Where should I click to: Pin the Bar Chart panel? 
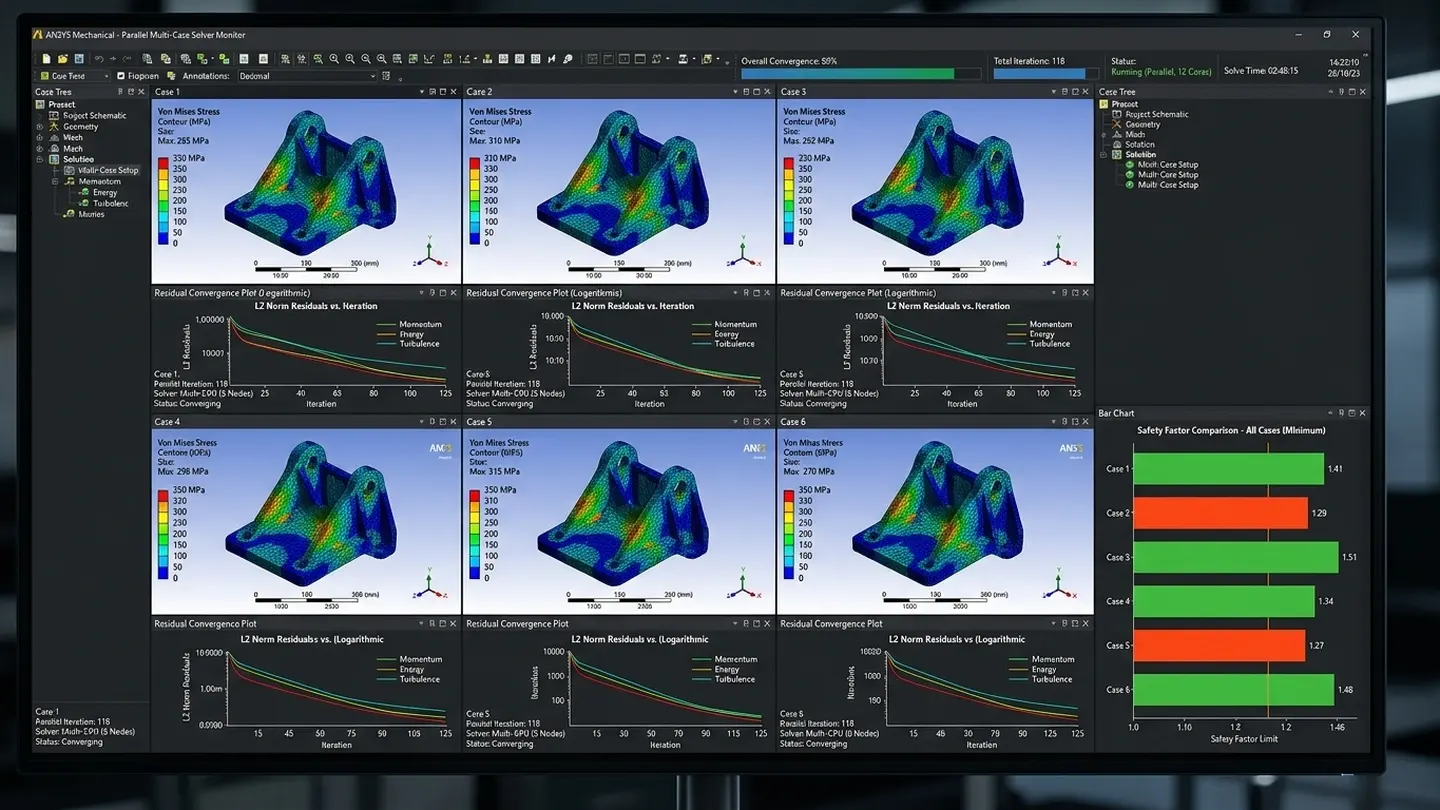pyautogui.click(x=1339, y=413)
